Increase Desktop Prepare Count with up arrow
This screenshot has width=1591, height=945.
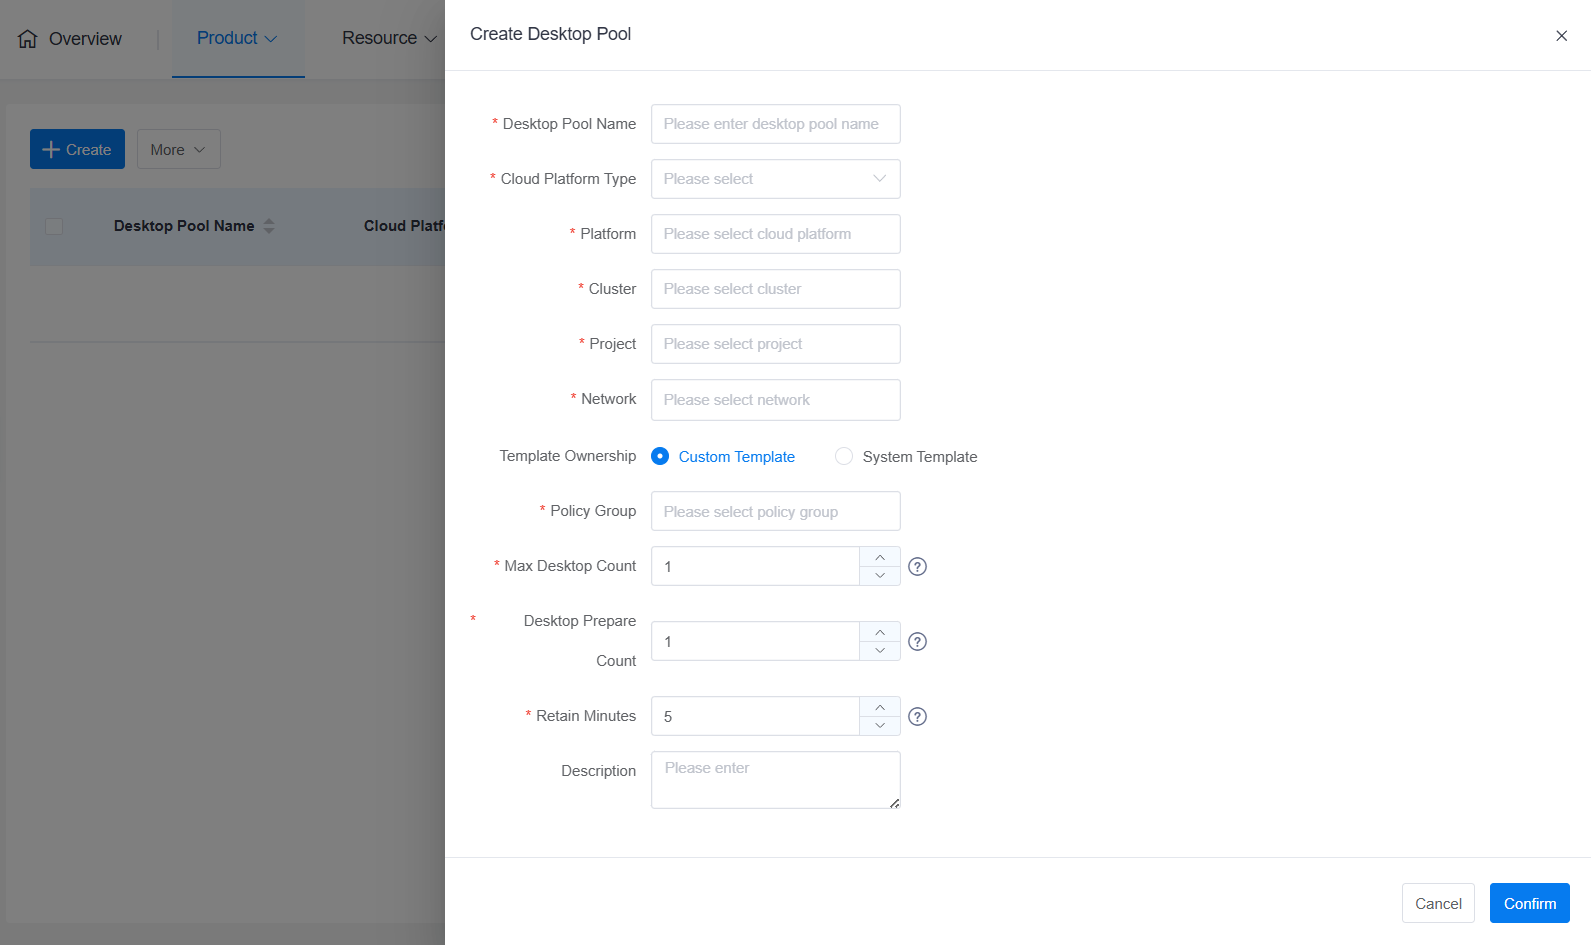[x=880, y=632]
